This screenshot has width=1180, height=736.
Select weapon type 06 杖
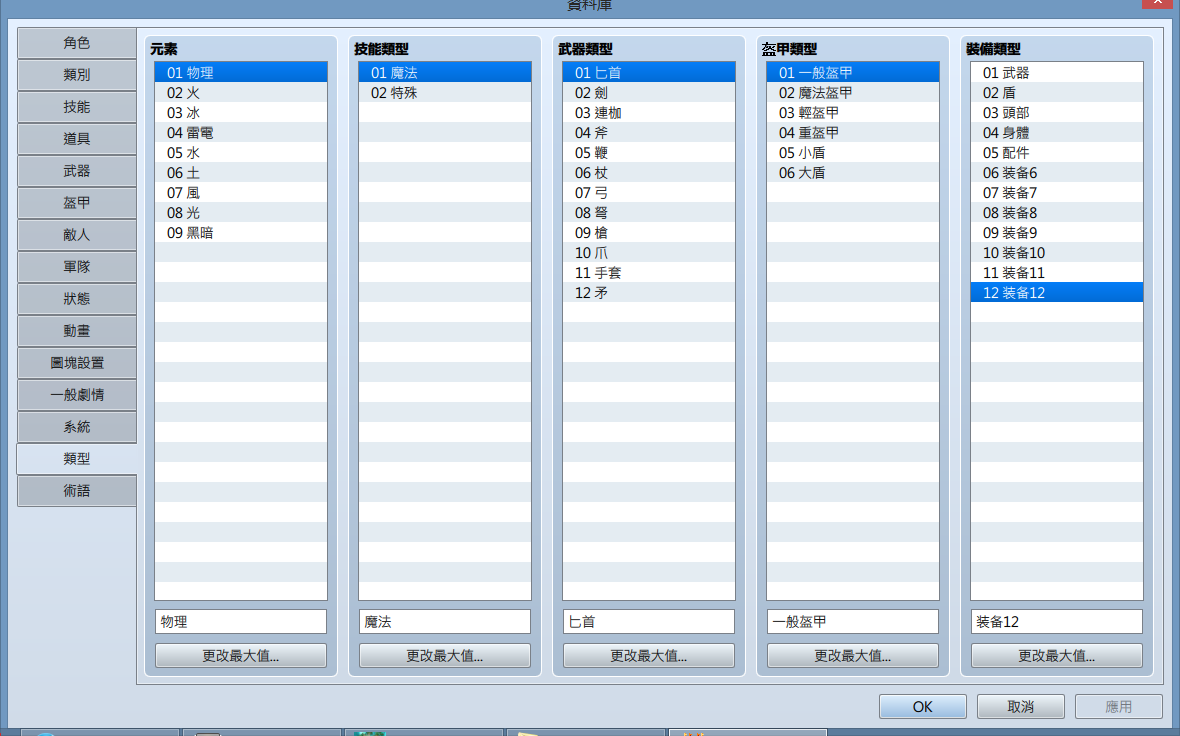click(649, 172)
